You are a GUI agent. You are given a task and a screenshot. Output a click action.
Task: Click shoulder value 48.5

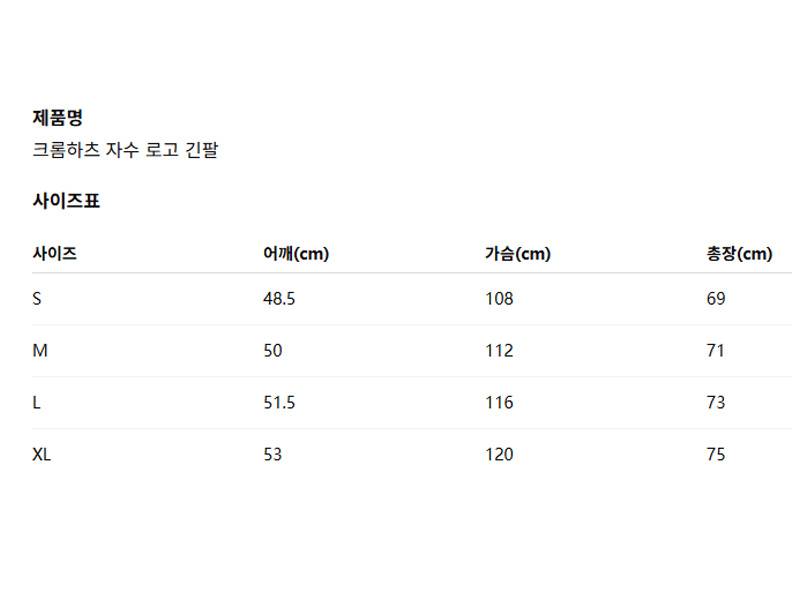click(x=278, y=299)
